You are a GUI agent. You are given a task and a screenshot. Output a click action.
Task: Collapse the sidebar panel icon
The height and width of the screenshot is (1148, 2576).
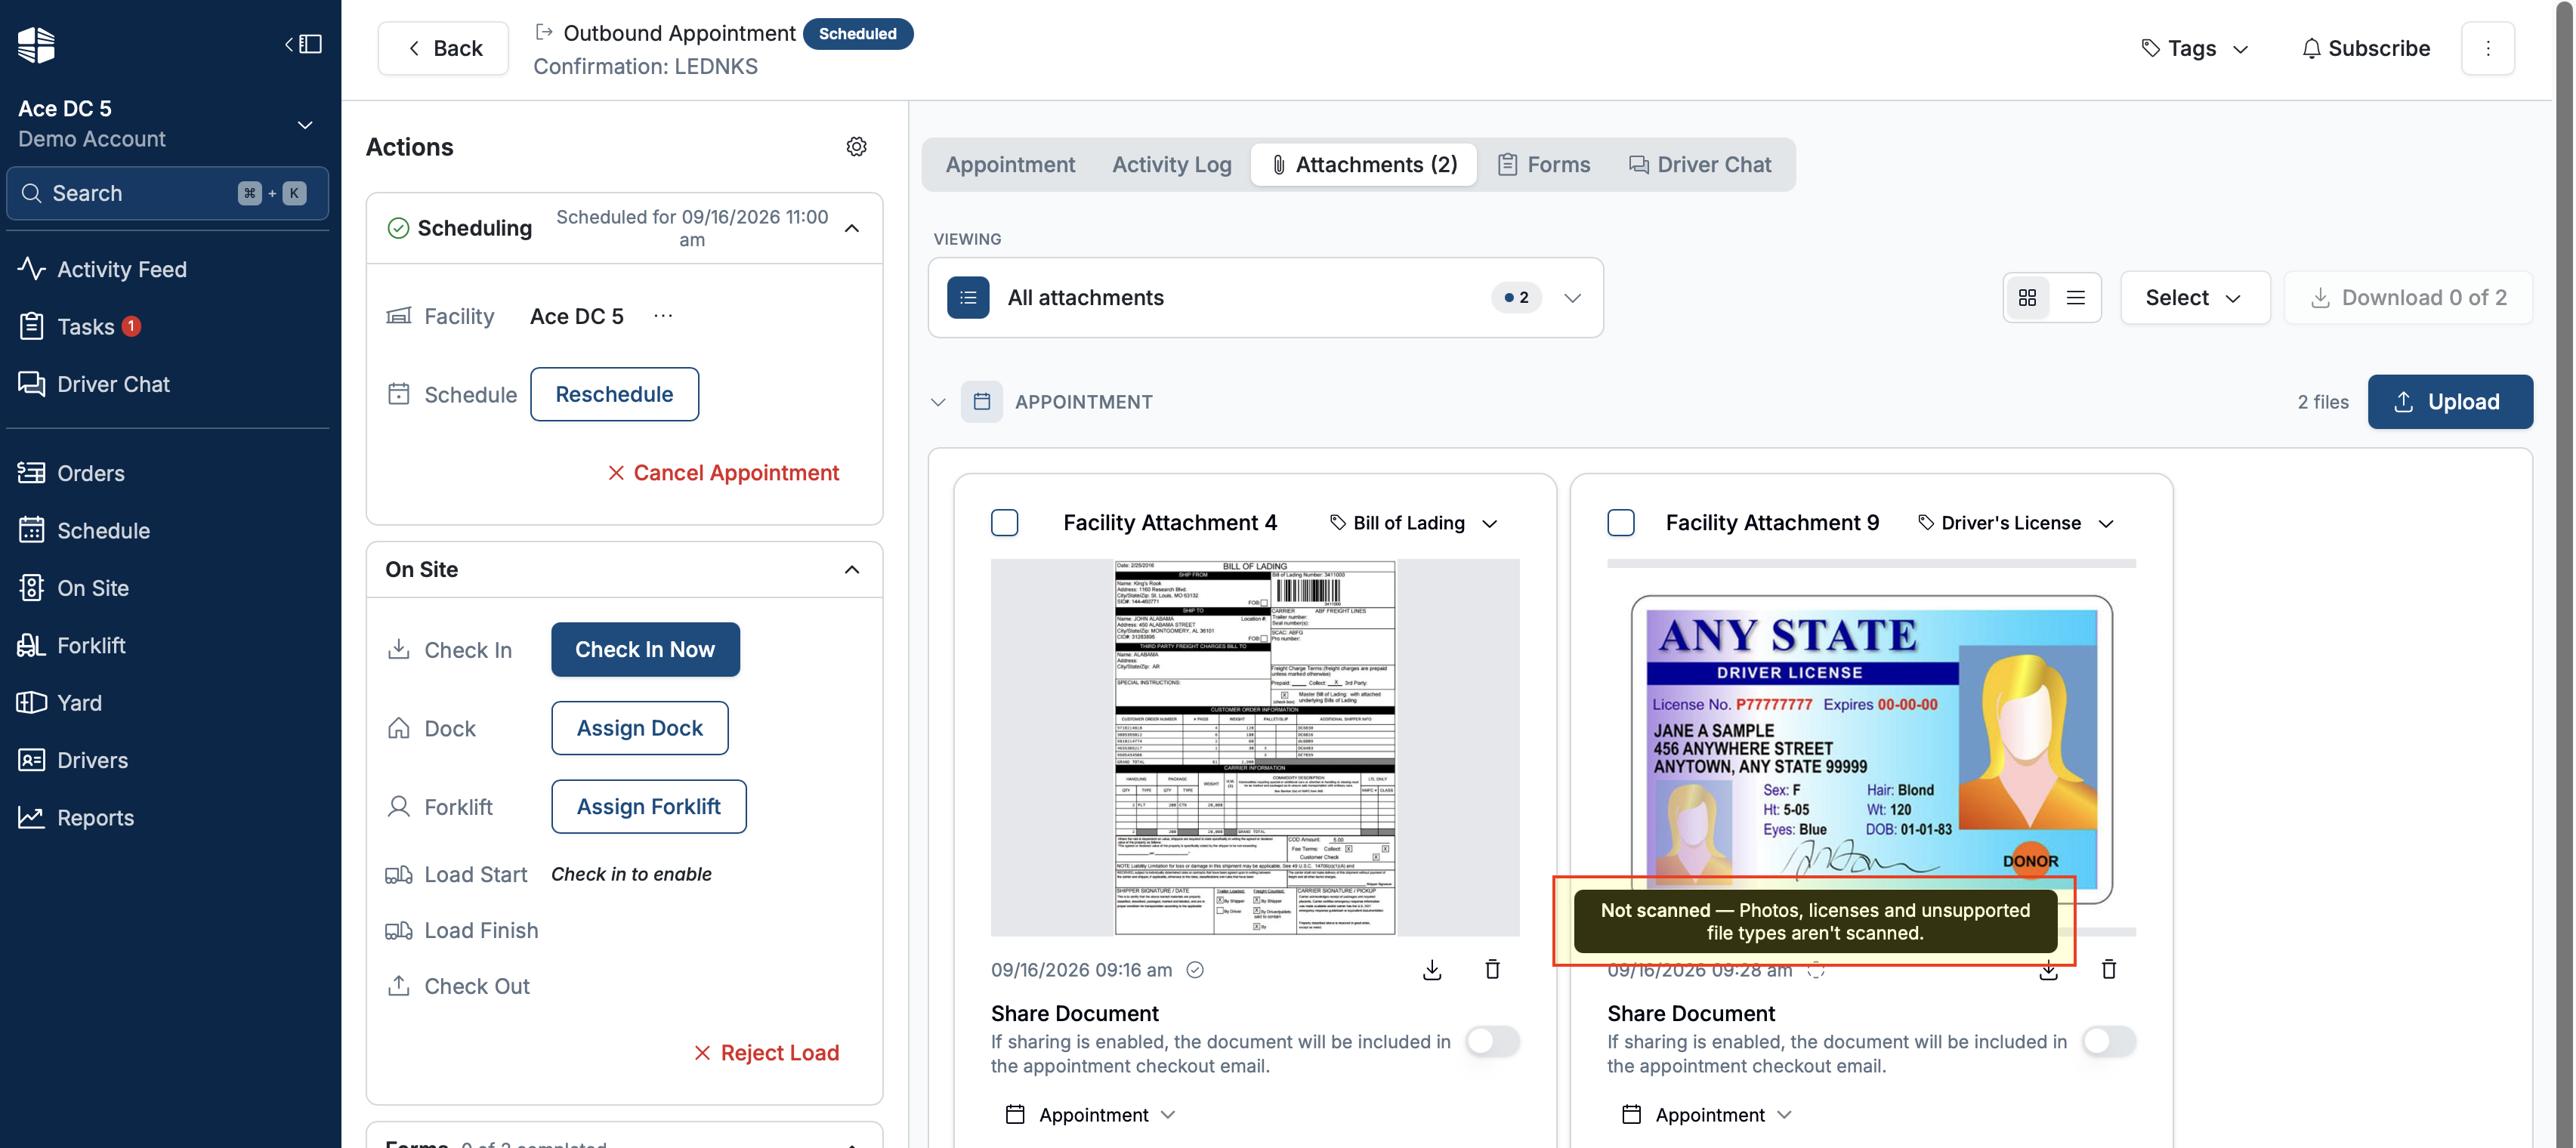pyautogui.click(x=303, y=44)
